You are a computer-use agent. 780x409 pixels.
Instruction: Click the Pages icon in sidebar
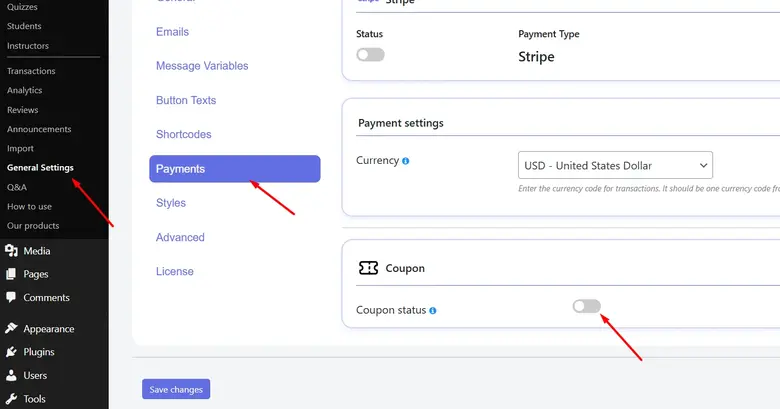11,274
